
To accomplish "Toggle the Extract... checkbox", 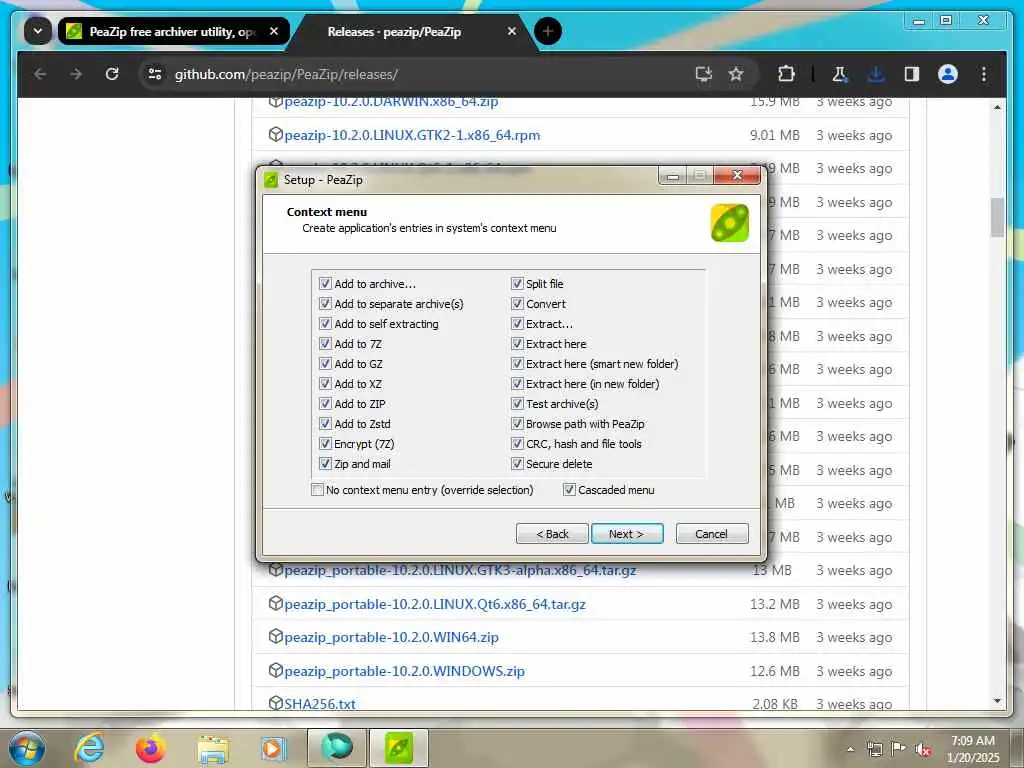I will point(517,324).
